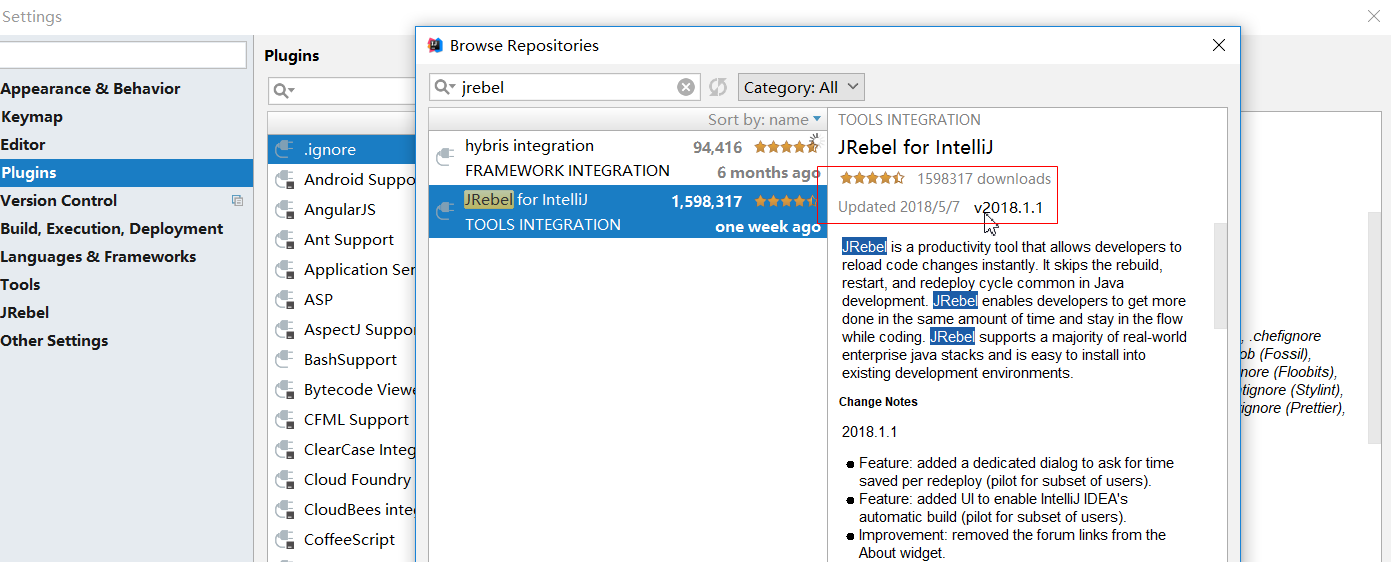Click the TOOLS INTEGRATION category label in details

[x=909, y=120]
